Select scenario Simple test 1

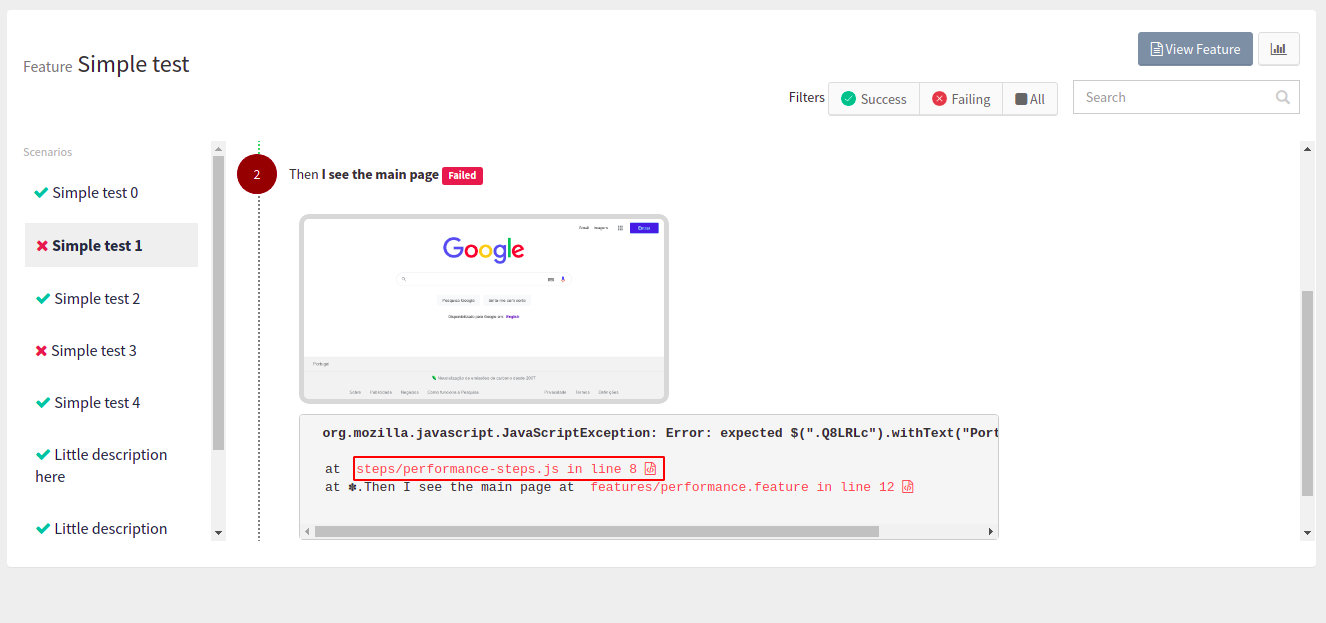(x=111, y=245)
